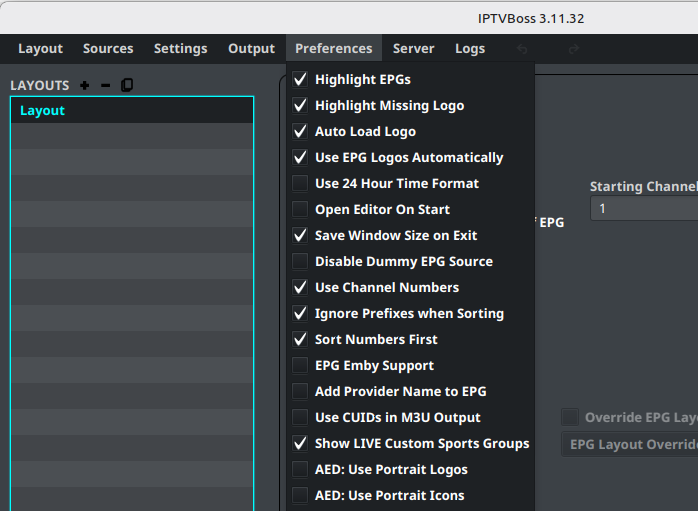The image size is (698, 511).
Task: Click the LAYOUTS panel heading
Action: click(x=40, y=85)
